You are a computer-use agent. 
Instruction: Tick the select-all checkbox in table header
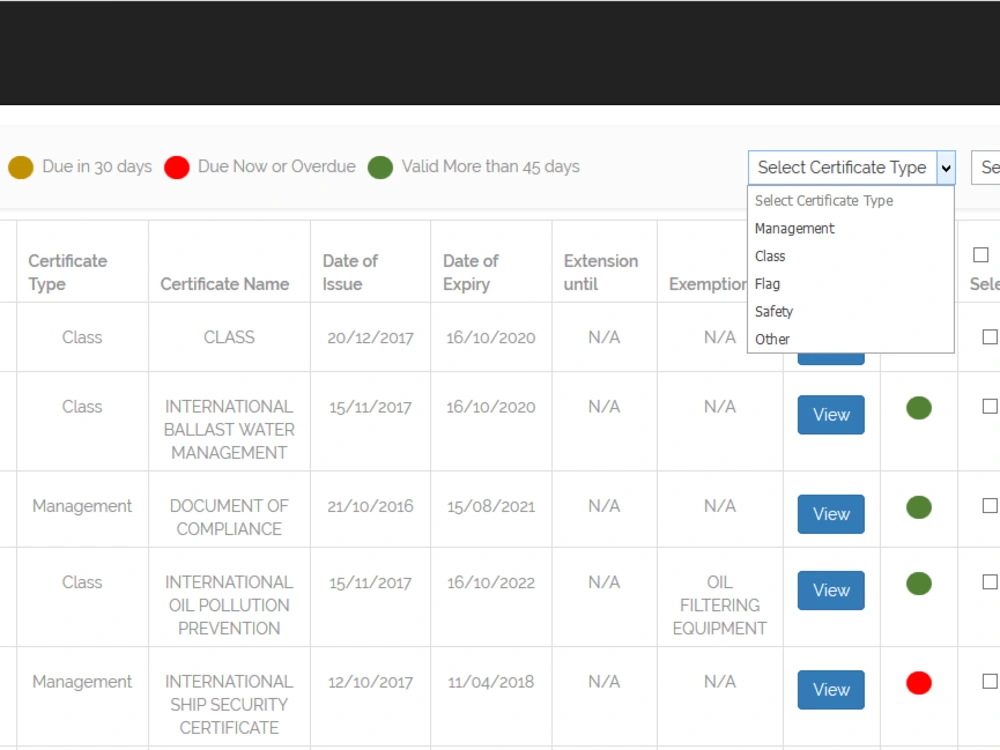981,255
